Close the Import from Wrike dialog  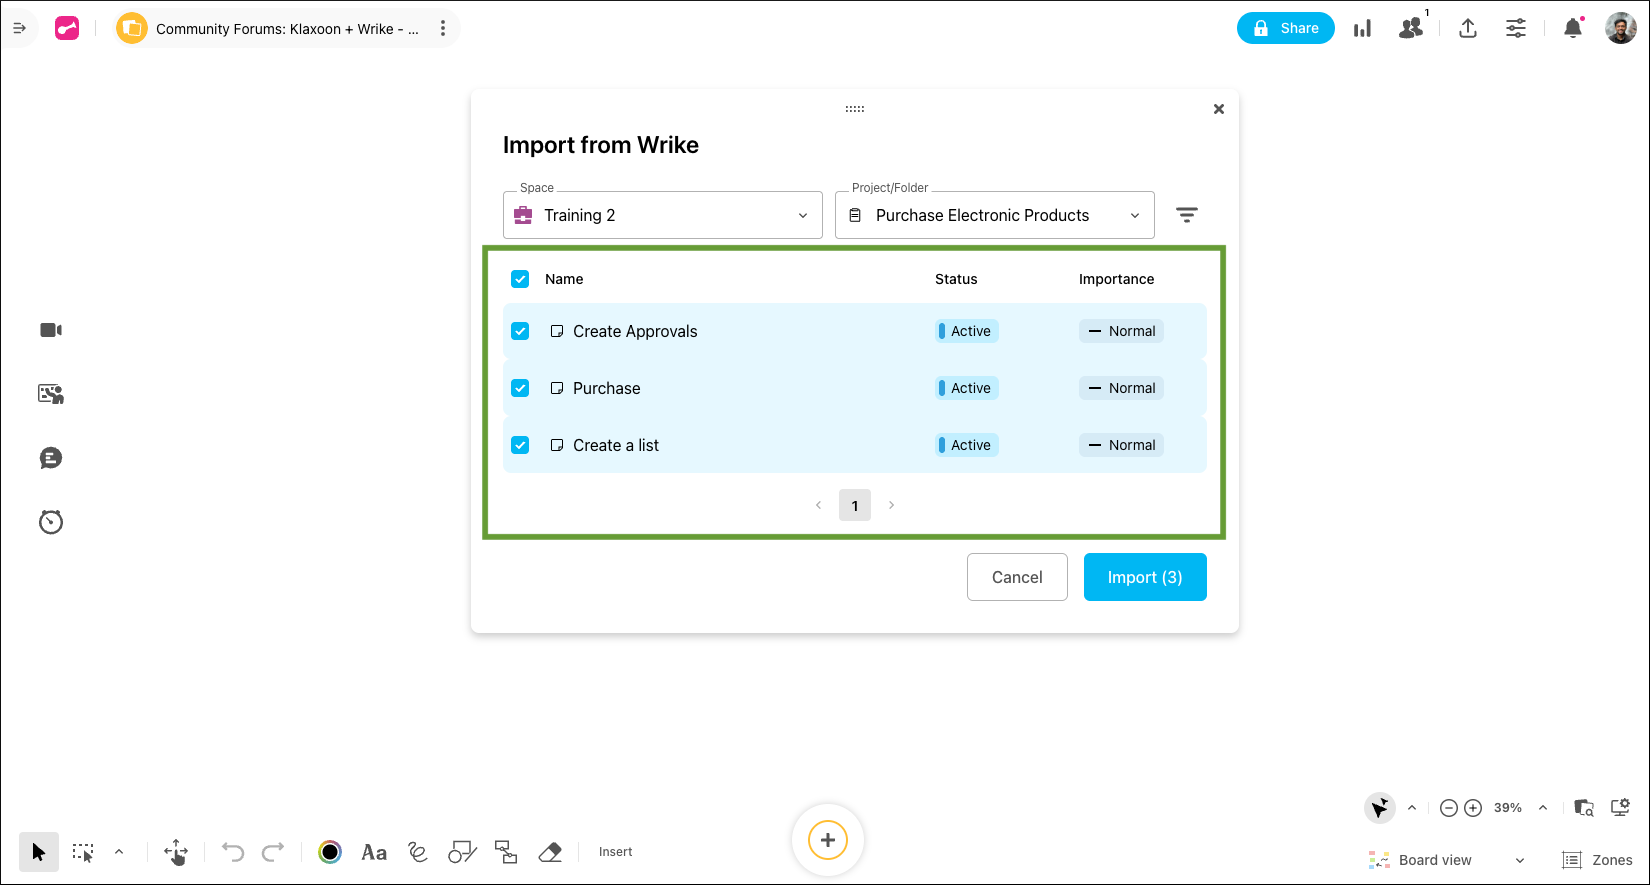click(x=1219, y=109)
